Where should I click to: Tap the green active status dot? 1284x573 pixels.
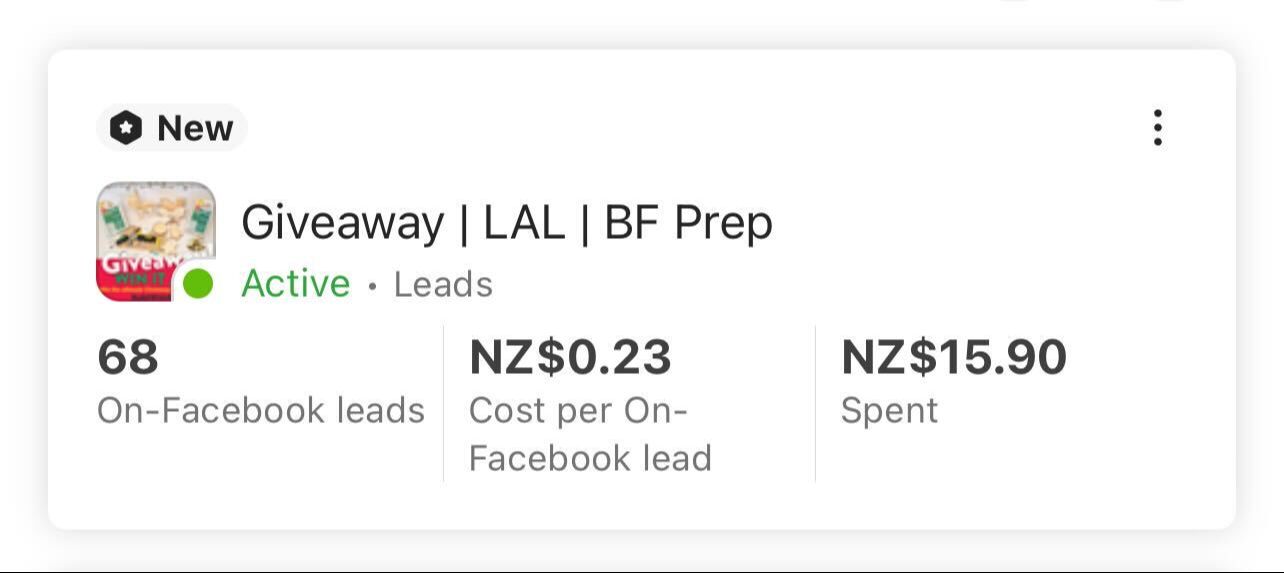click(x=198, y=284)
